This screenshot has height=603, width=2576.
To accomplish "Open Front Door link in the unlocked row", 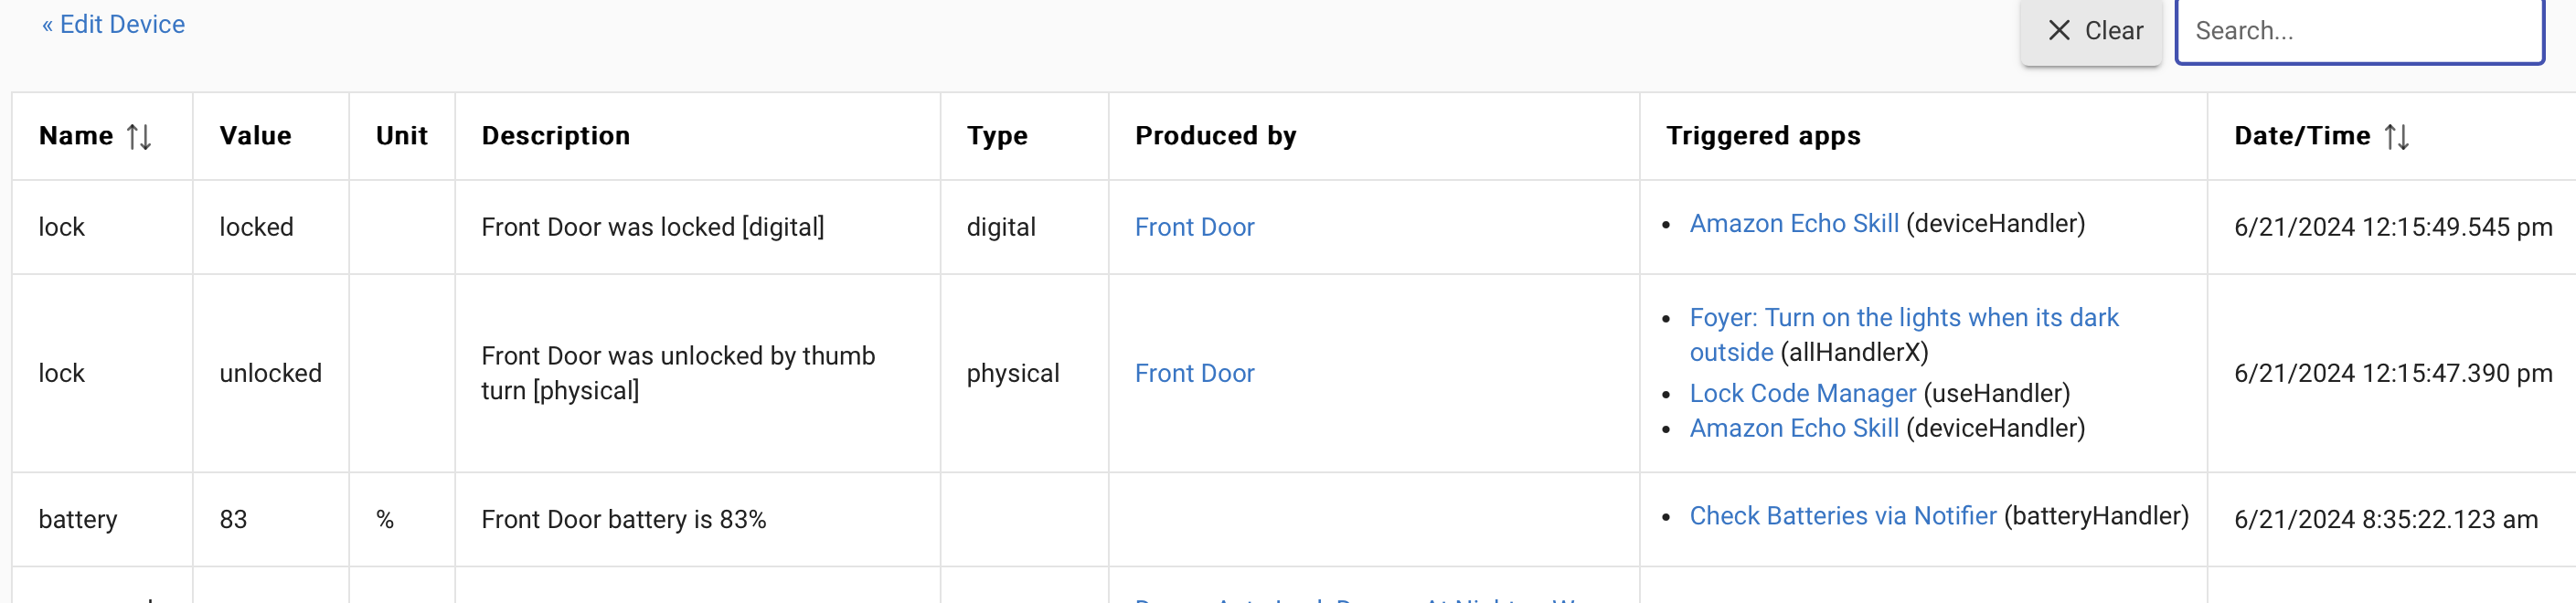I will (1194, 373).
